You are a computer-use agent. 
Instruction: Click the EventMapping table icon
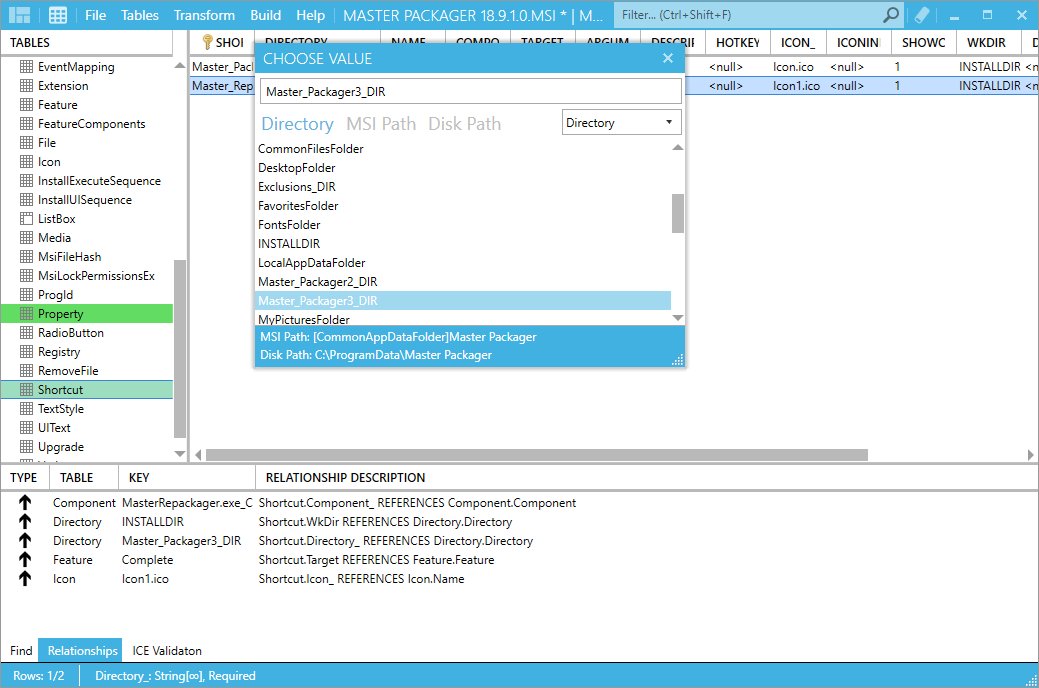pyautogui.click(x=27, y=66)
